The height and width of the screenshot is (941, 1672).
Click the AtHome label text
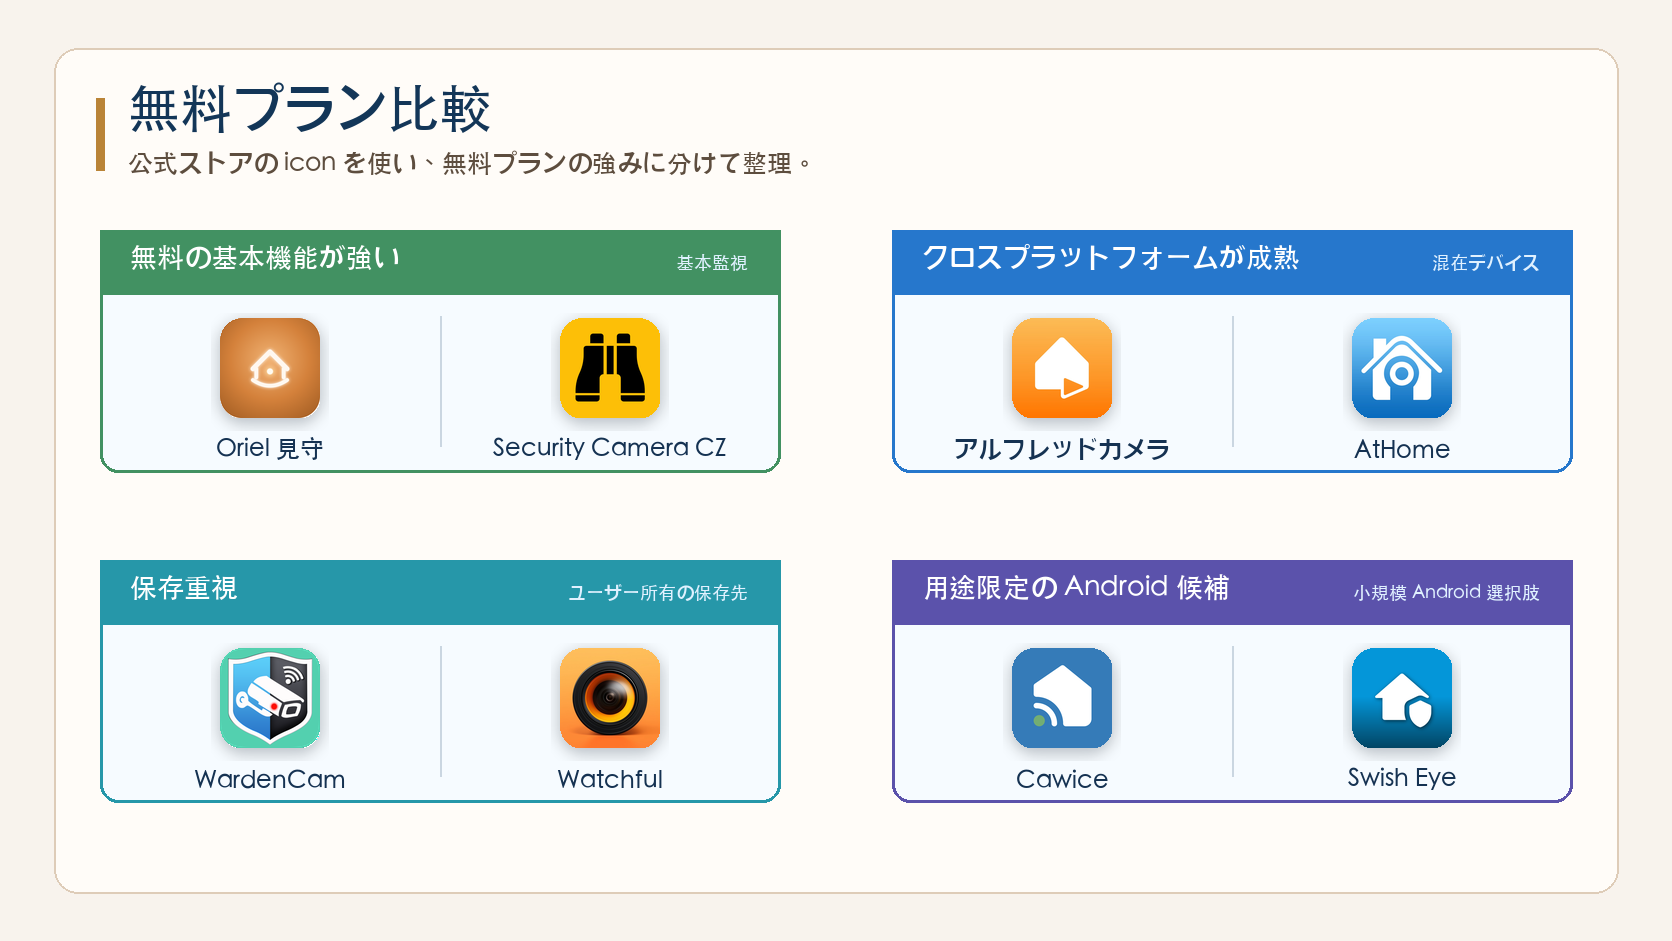(x=1402, y=449)
